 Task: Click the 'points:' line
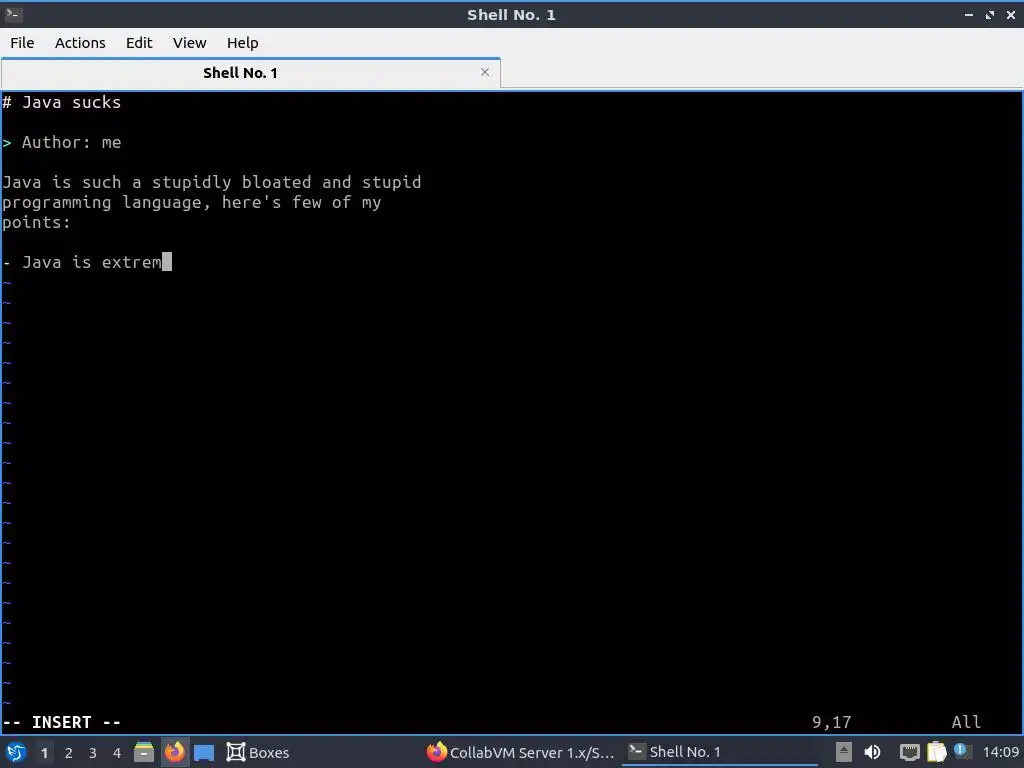[37, 222]
